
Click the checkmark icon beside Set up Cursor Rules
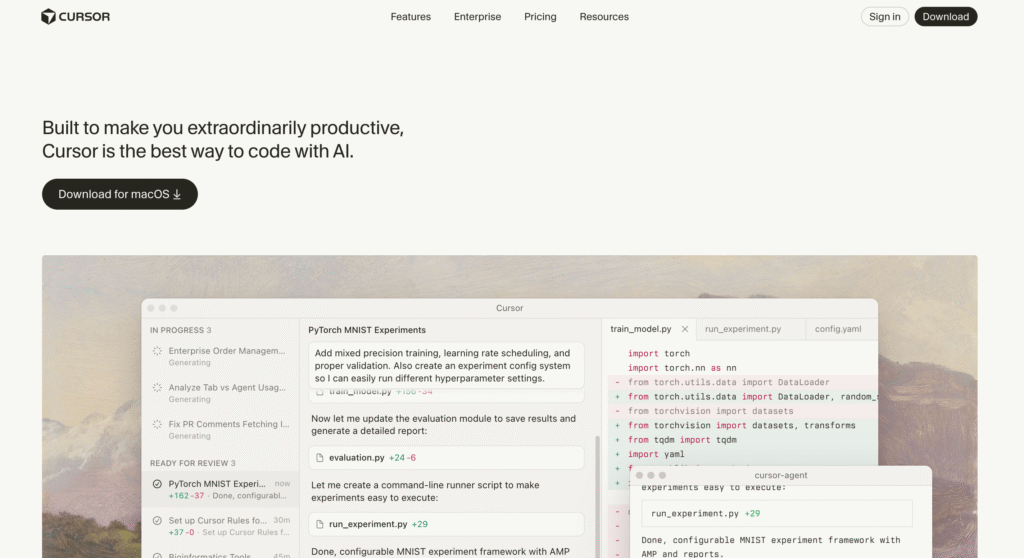(x=157, y=521)
